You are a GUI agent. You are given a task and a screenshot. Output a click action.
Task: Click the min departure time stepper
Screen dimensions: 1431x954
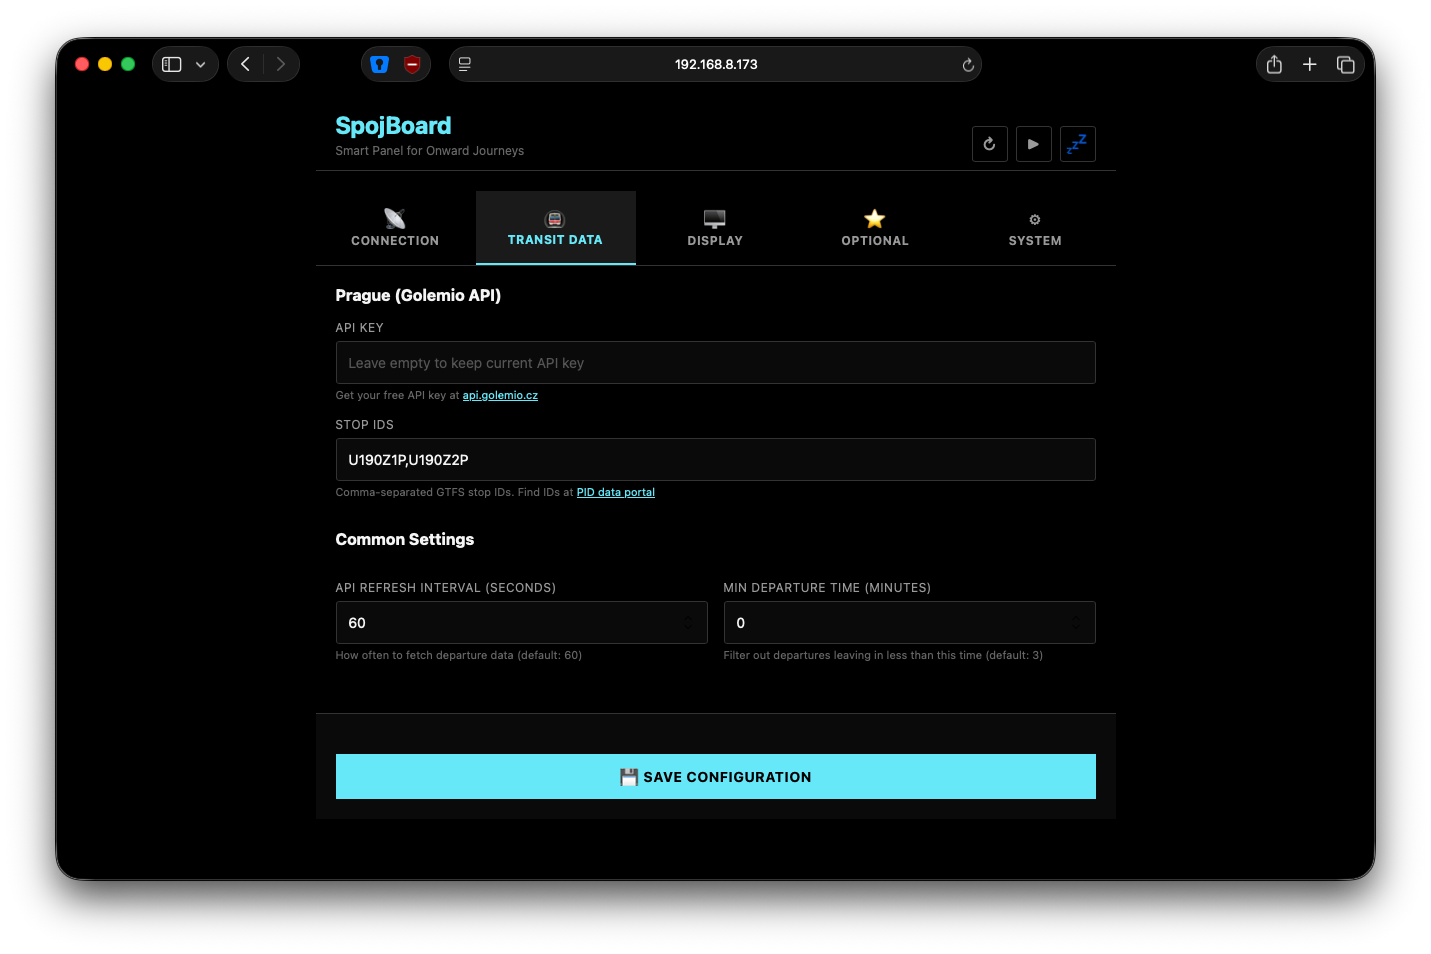click(1076, 623)
